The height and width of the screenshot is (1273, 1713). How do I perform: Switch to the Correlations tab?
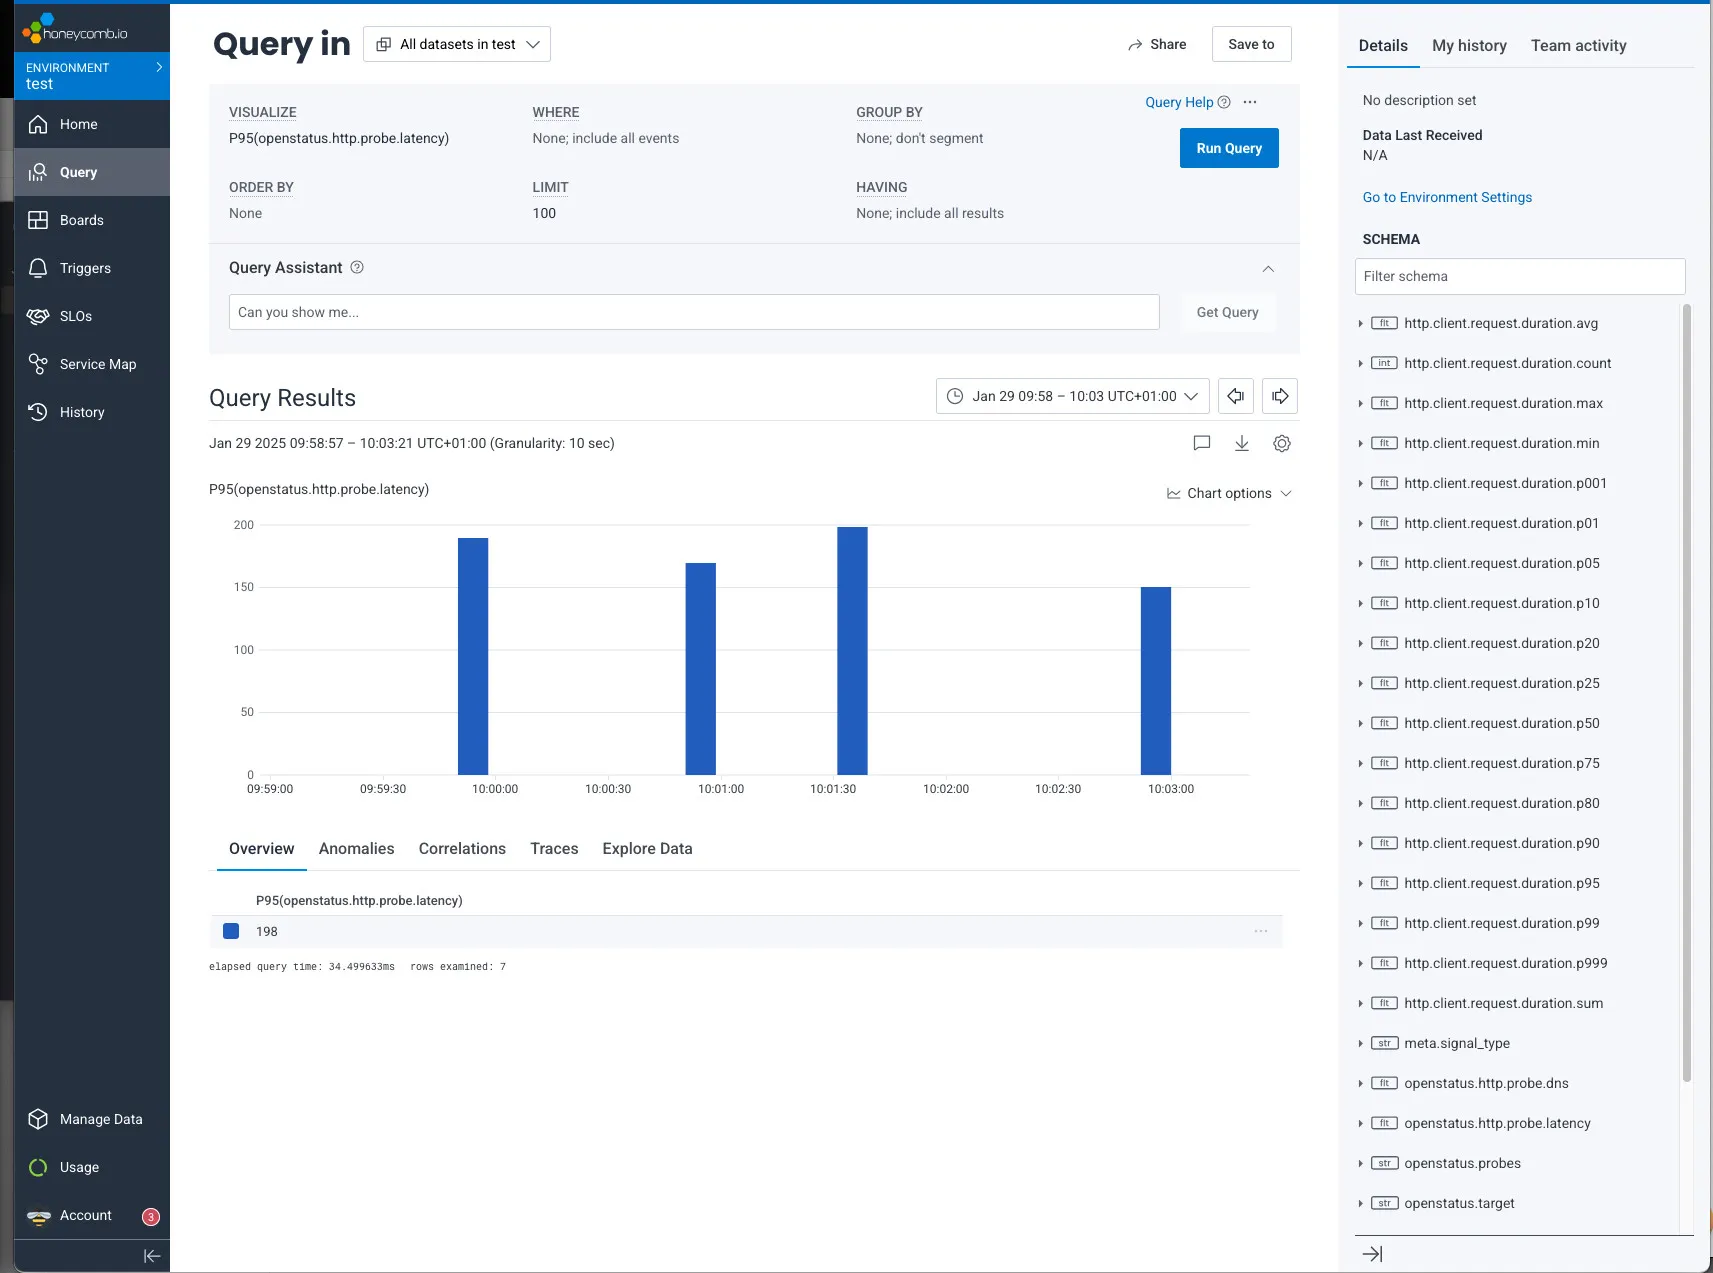pos(461,849)
